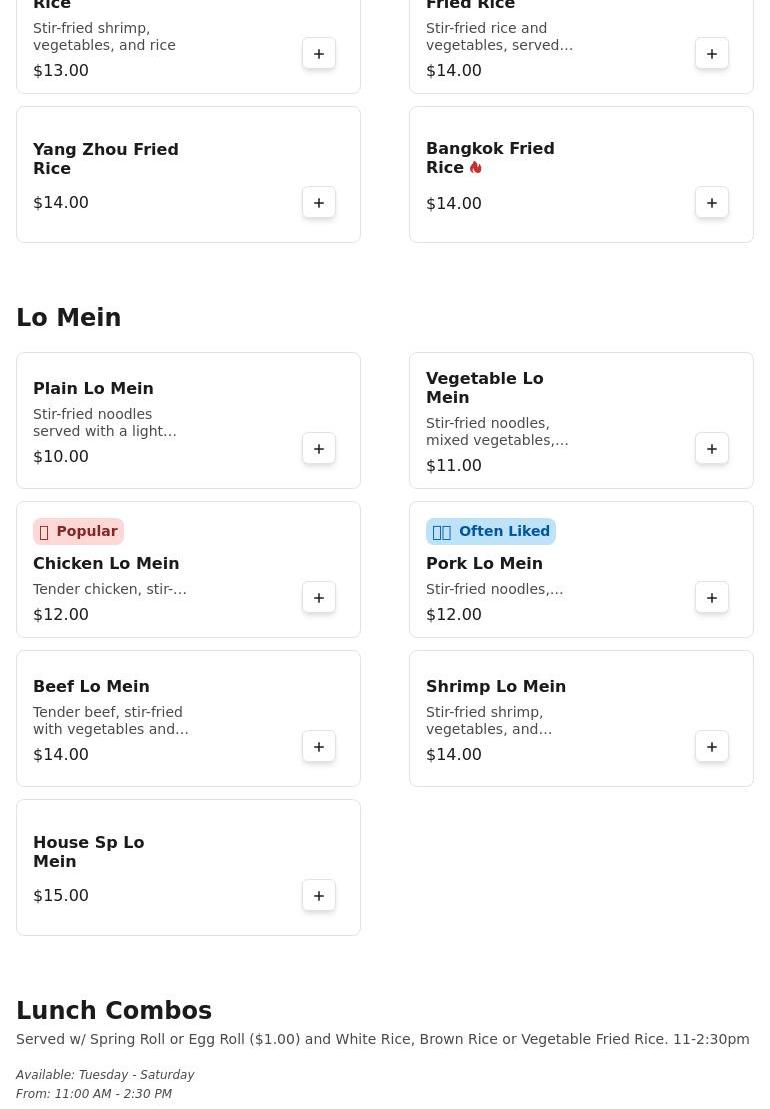Add Plain Lo Mein to order

point(319,449)
